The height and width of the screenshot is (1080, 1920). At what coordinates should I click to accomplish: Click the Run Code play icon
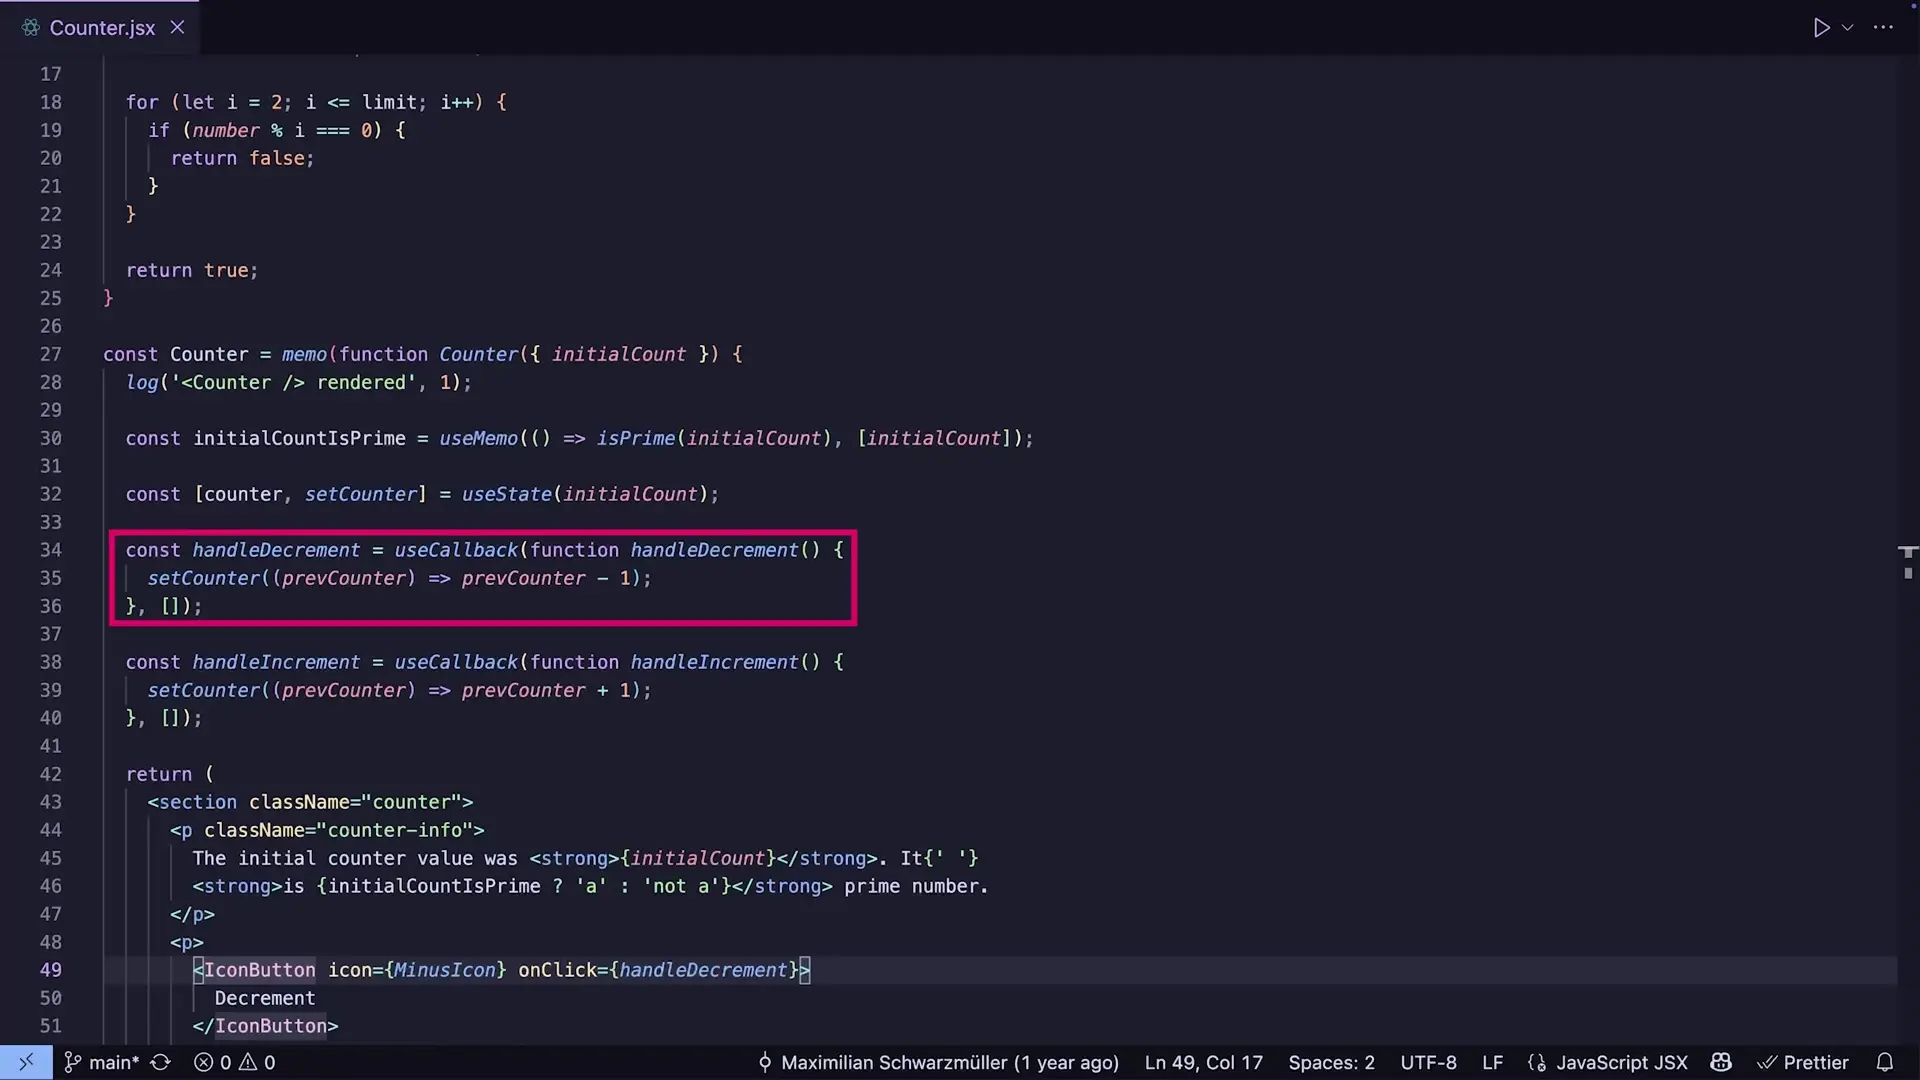1821,28
